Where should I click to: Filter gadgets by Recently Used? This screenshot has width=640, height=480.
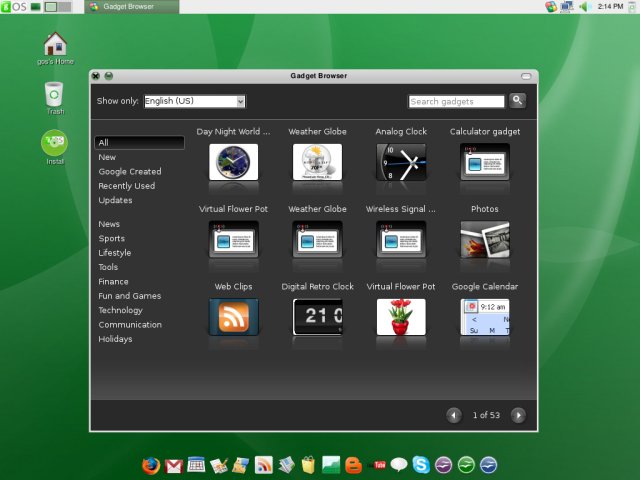[127, 186]
